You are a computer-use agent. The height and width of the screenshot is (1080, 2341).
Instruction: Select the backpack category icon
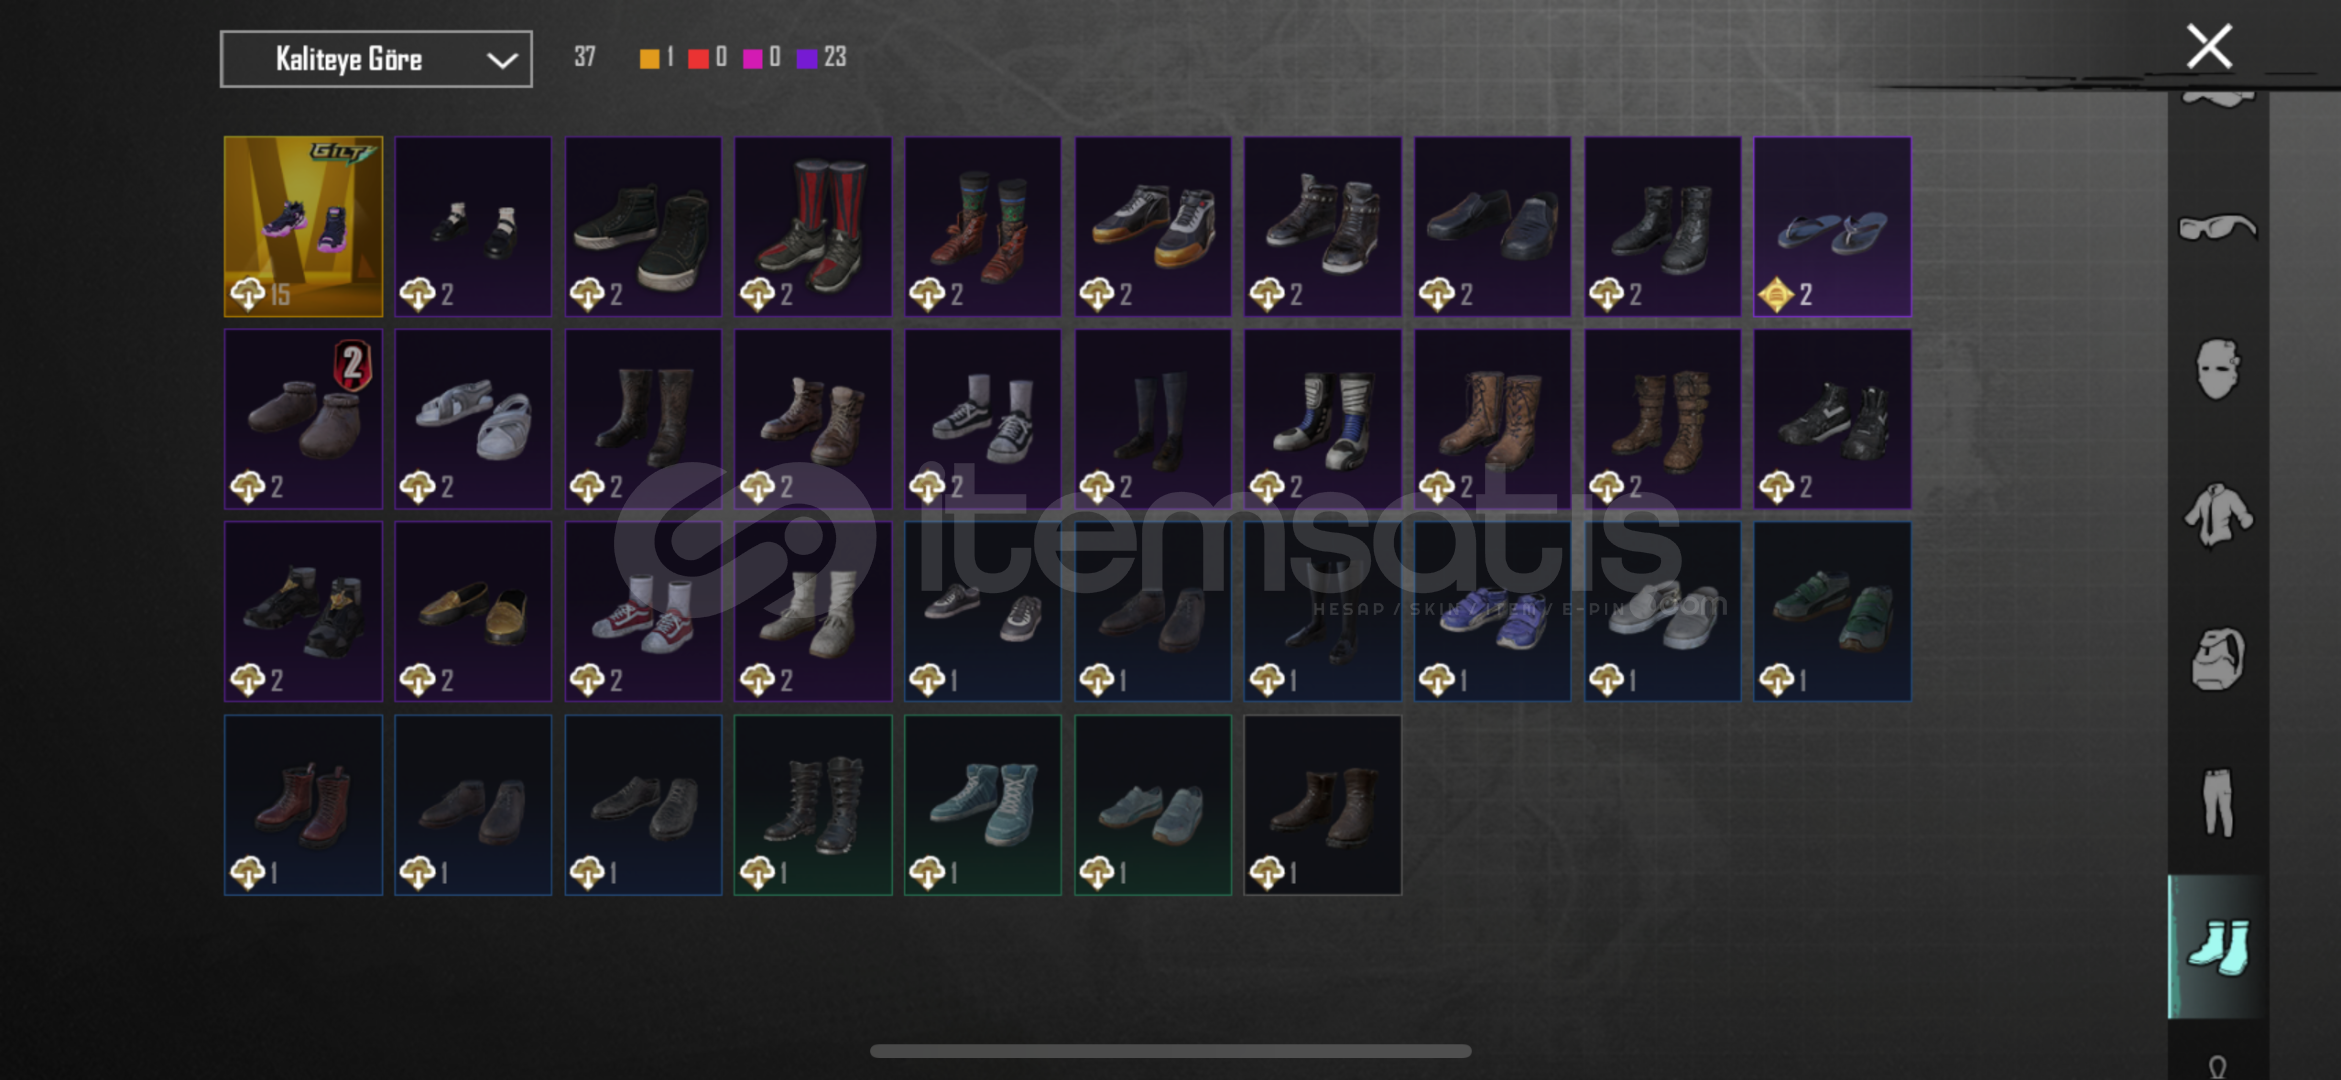click(x=2217, y=660)
